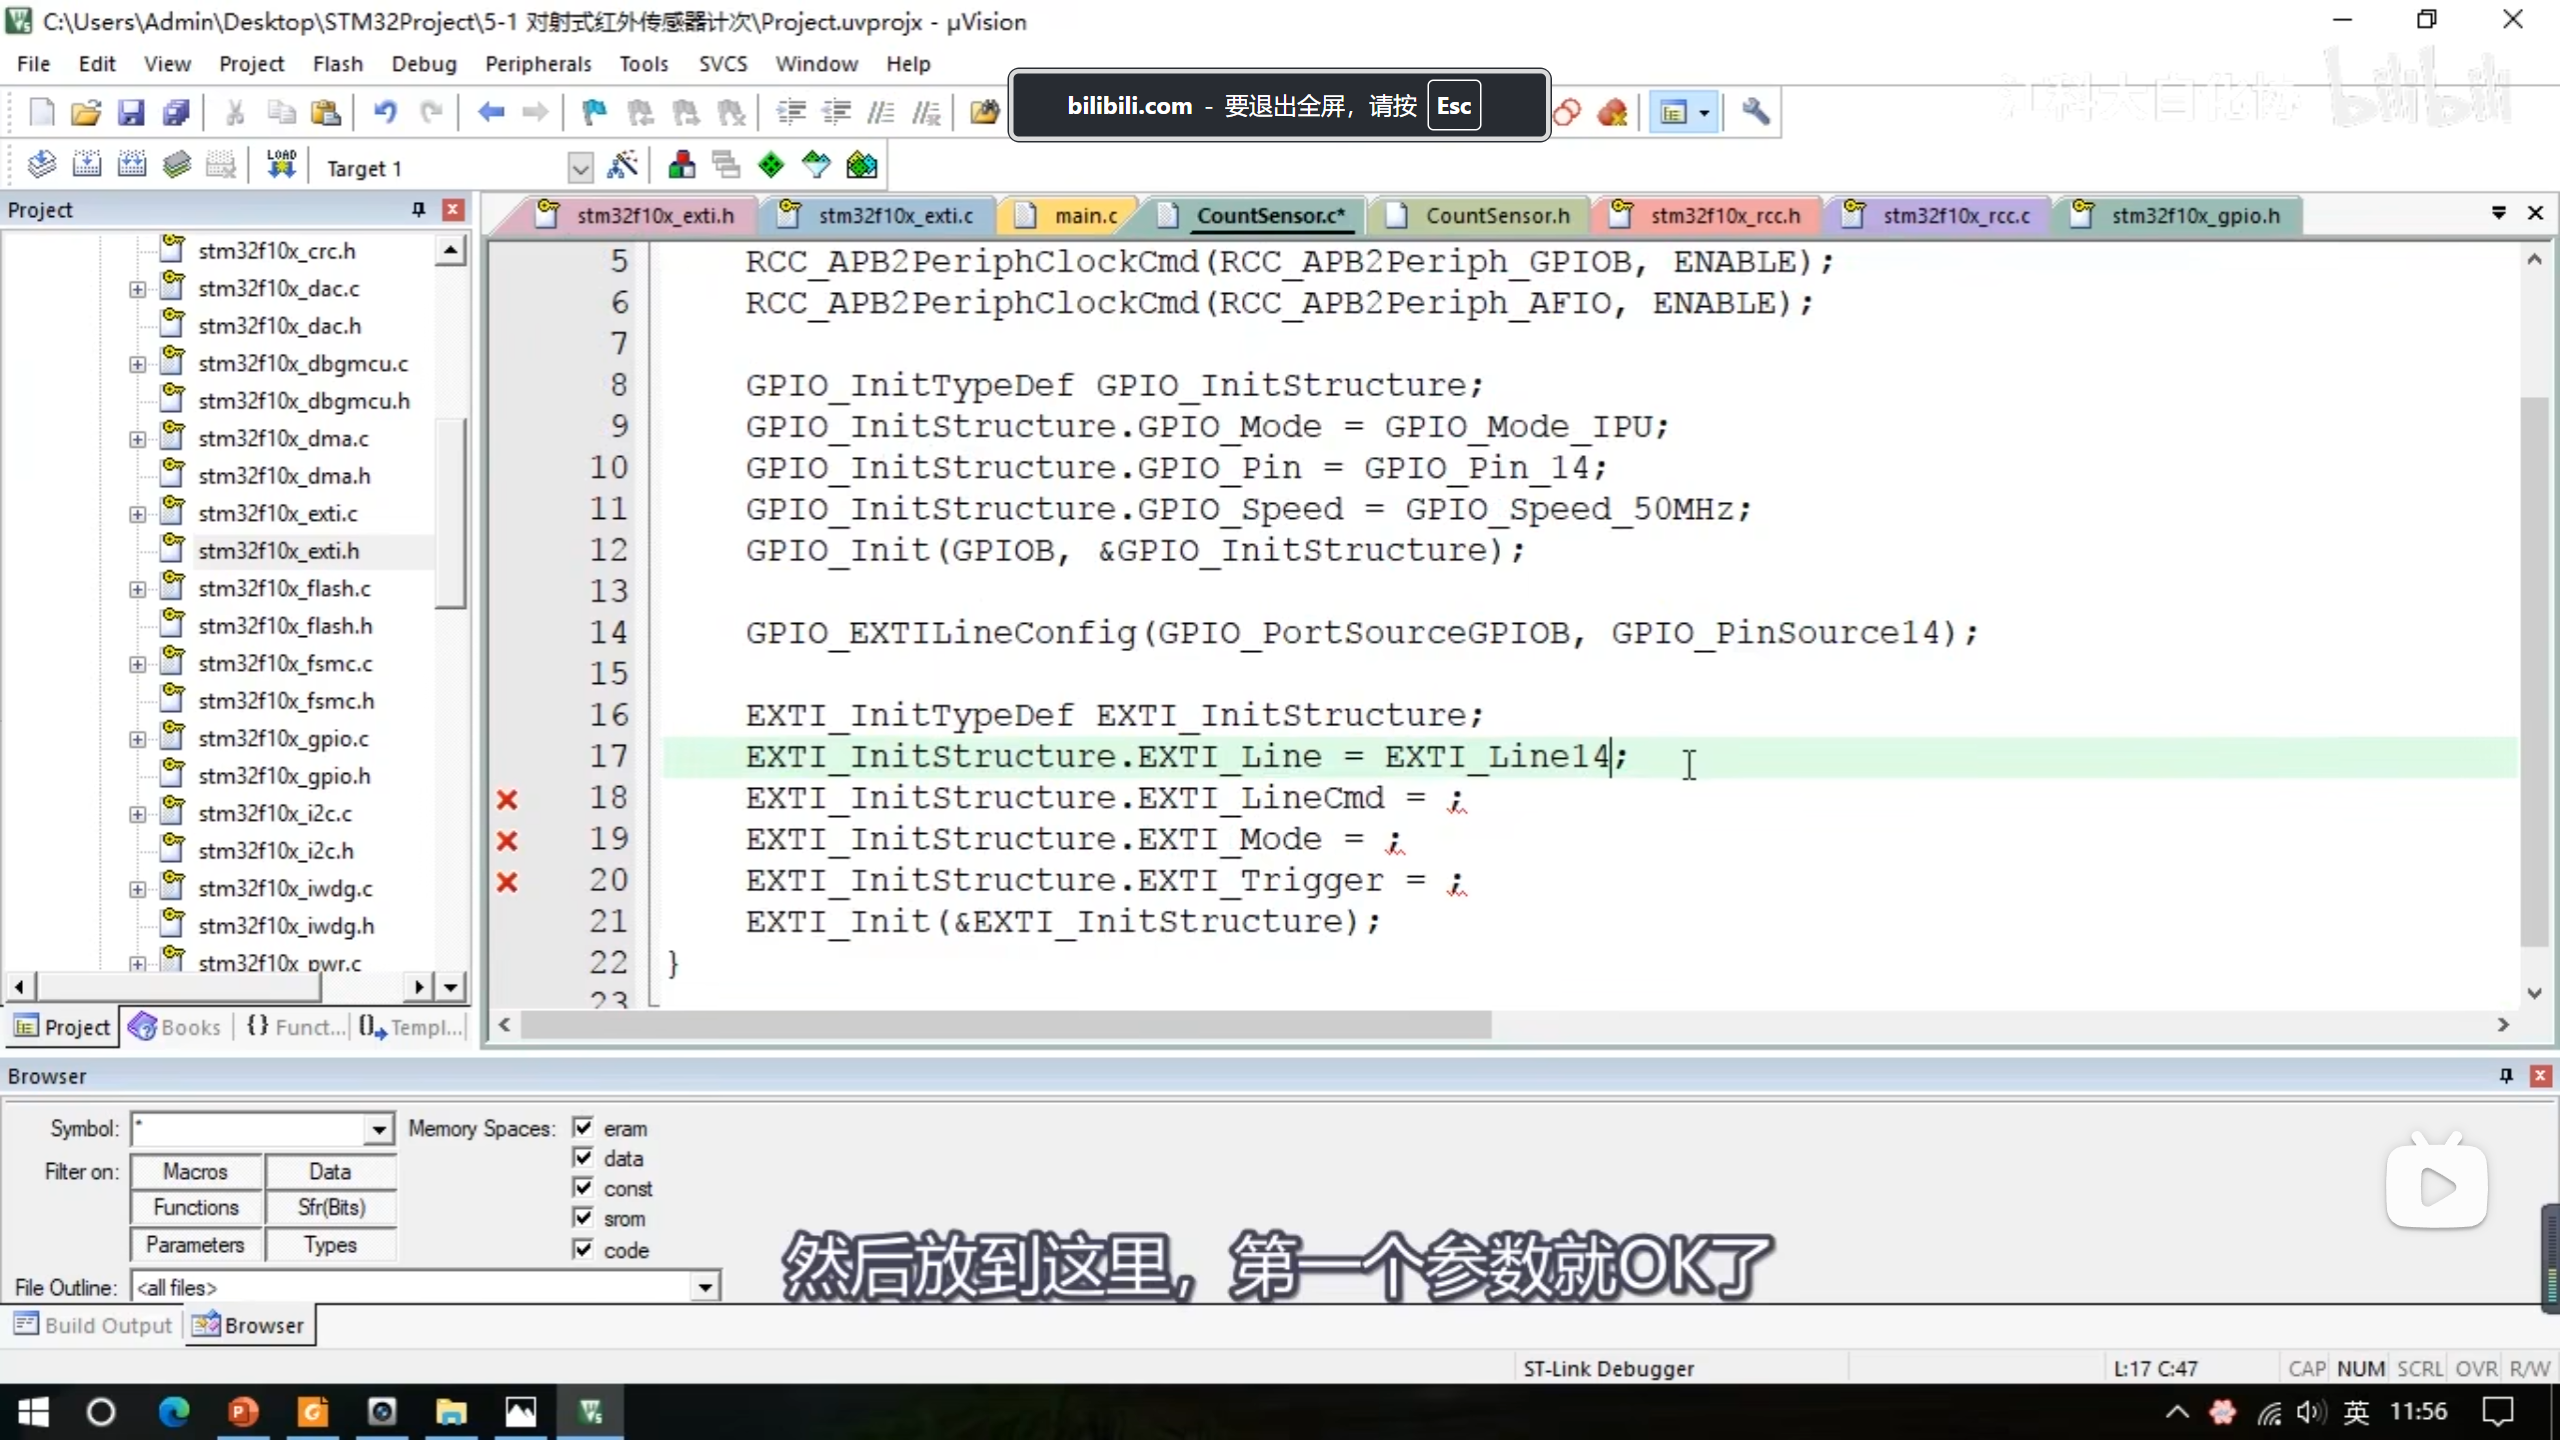Toggle the code memory space checkbox
Screen dimensions: 2560x1440
click(x=583, y=1249)
